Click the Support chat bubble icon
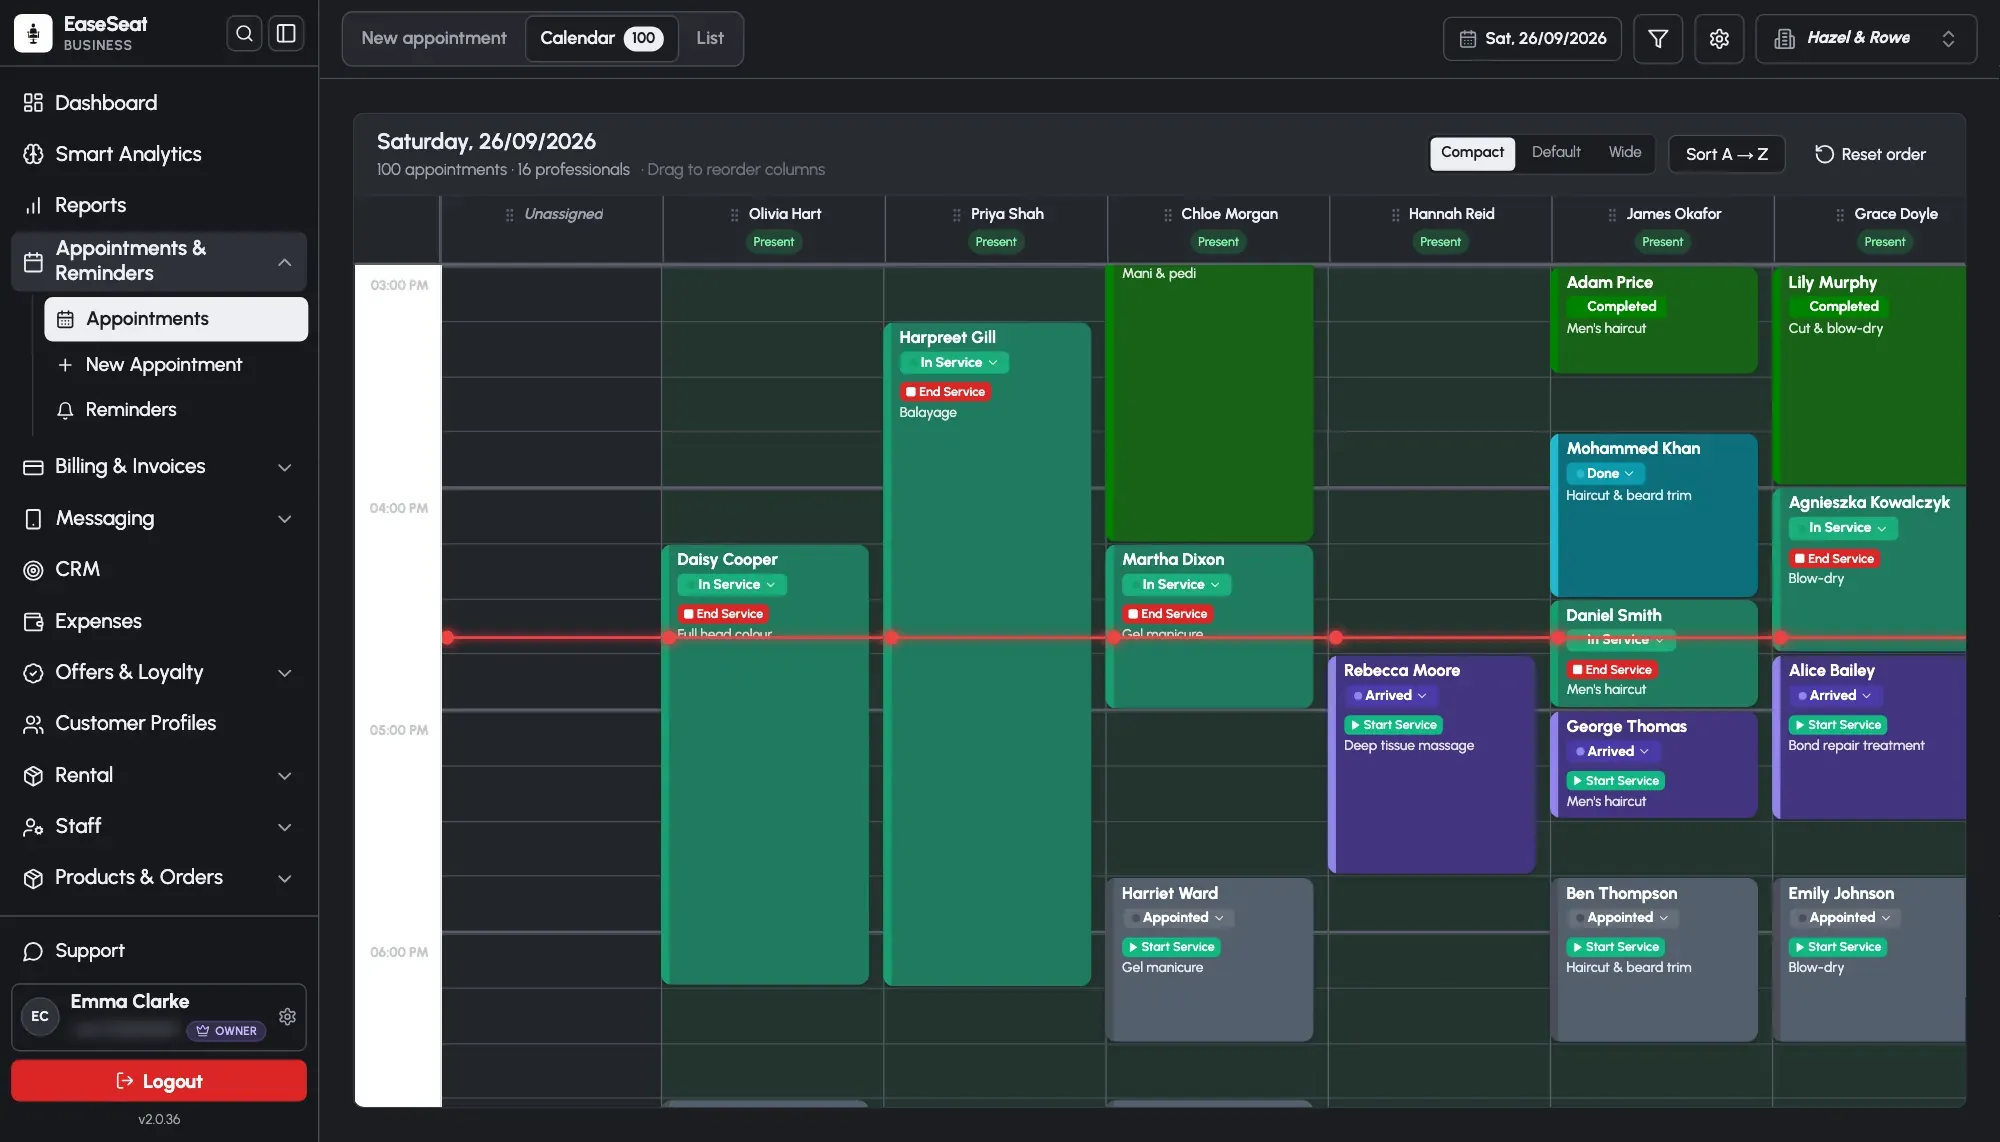The height and width of the screenshot is (1142, 2000). (33, 951)
